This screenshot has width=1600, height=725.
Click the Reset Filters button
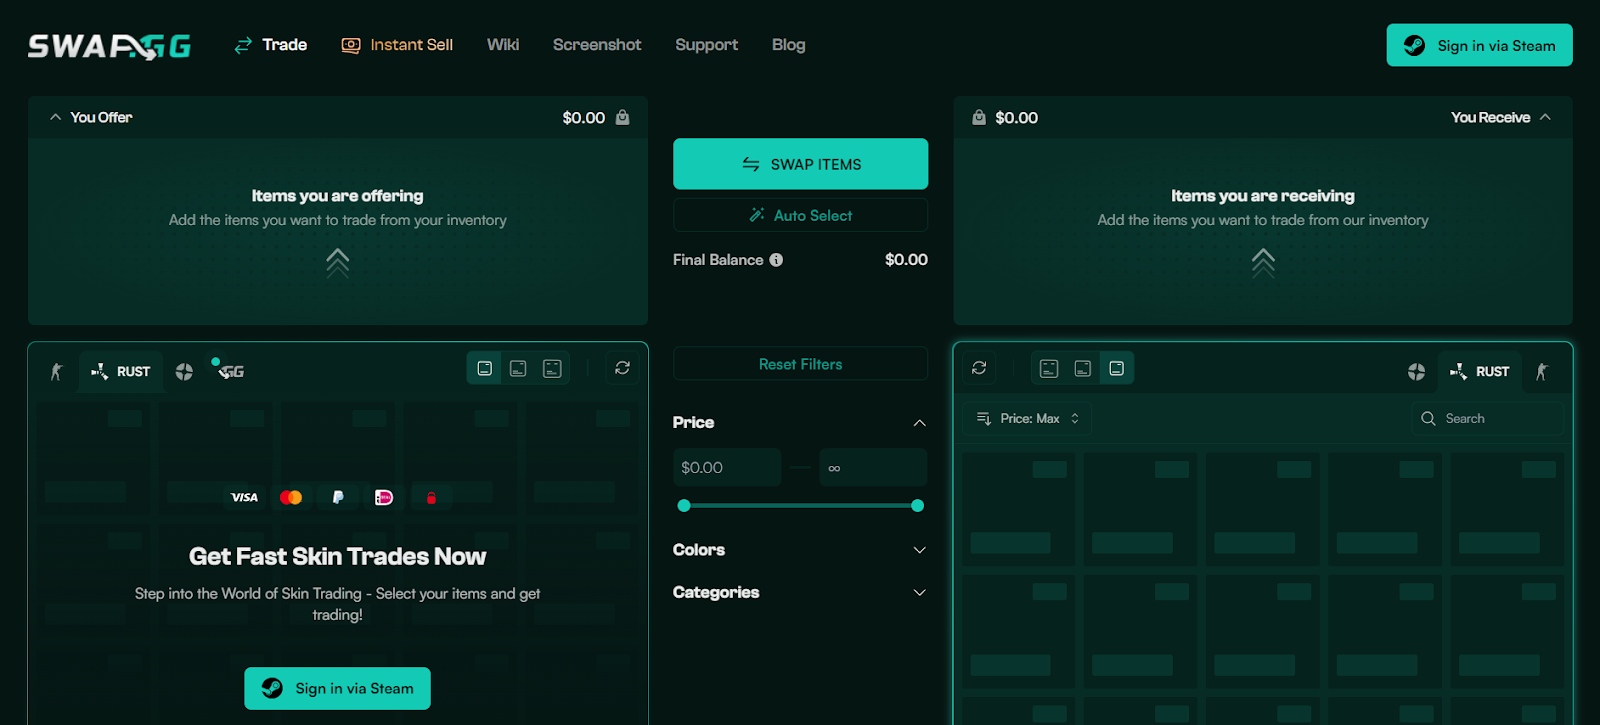coord(800,364)
